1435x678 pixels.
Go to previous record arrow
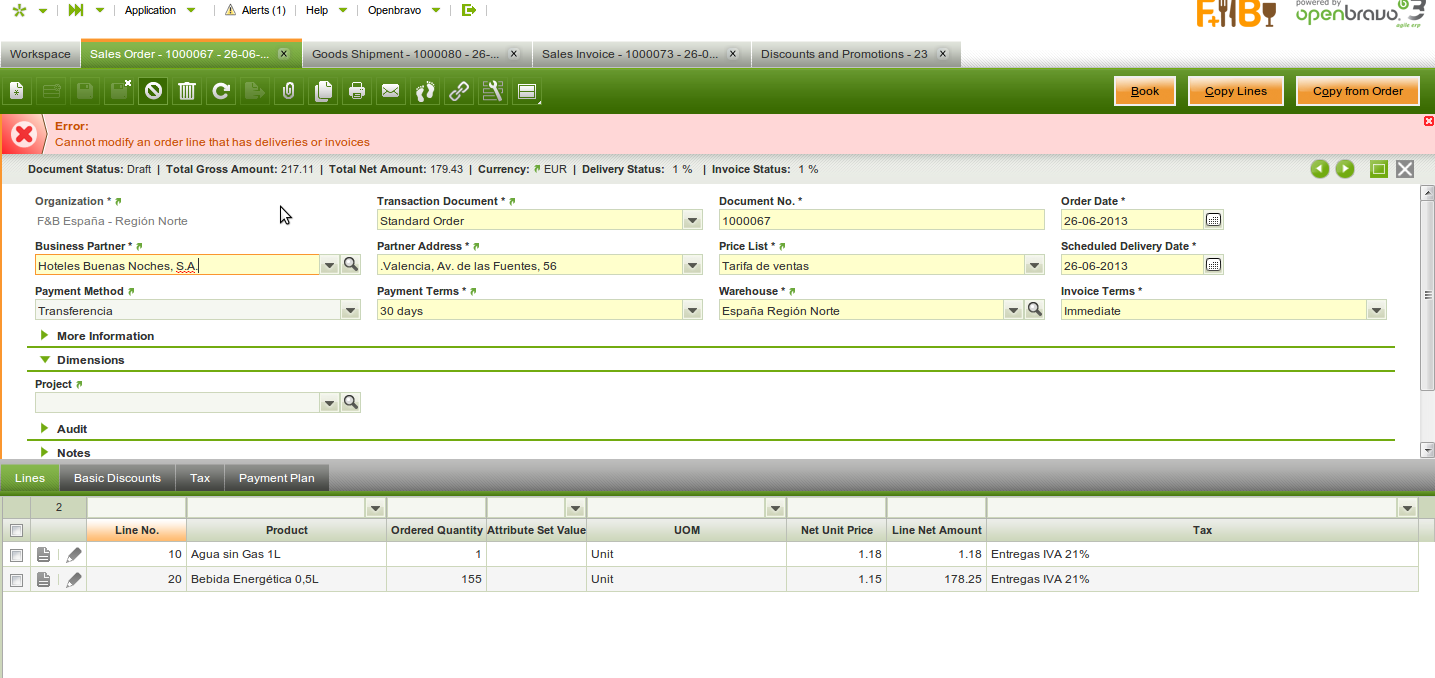click(1320, 169)
